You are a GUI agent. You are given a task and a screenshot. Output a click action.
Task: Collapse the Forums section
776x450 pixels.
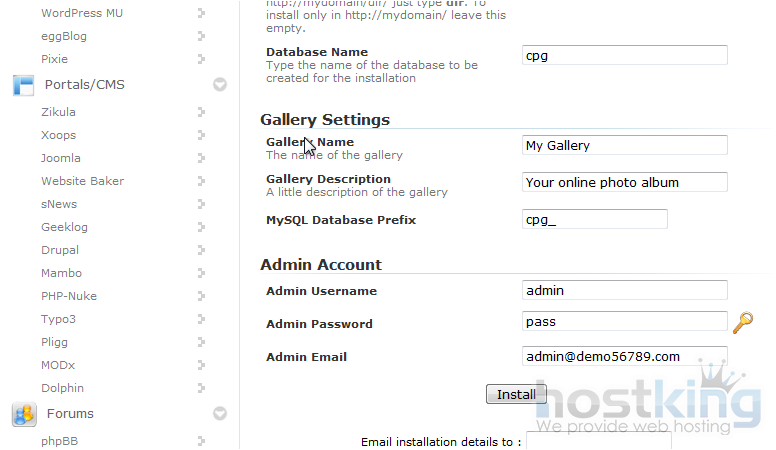pos(220,414)
